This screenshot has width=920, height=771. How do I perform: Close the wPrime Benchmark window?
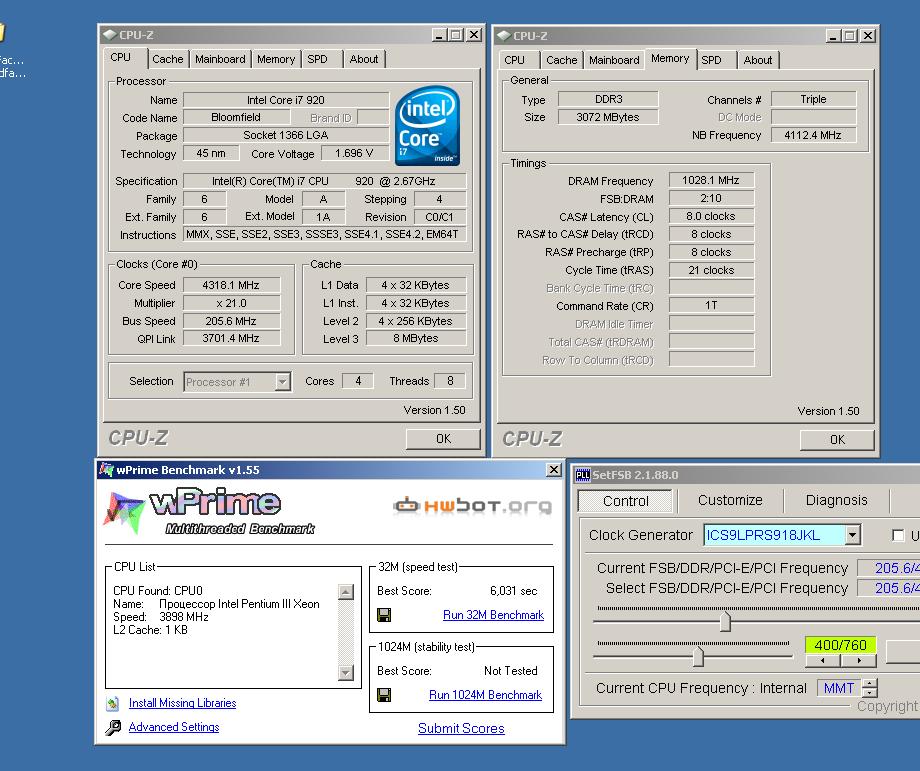point(553,469)
